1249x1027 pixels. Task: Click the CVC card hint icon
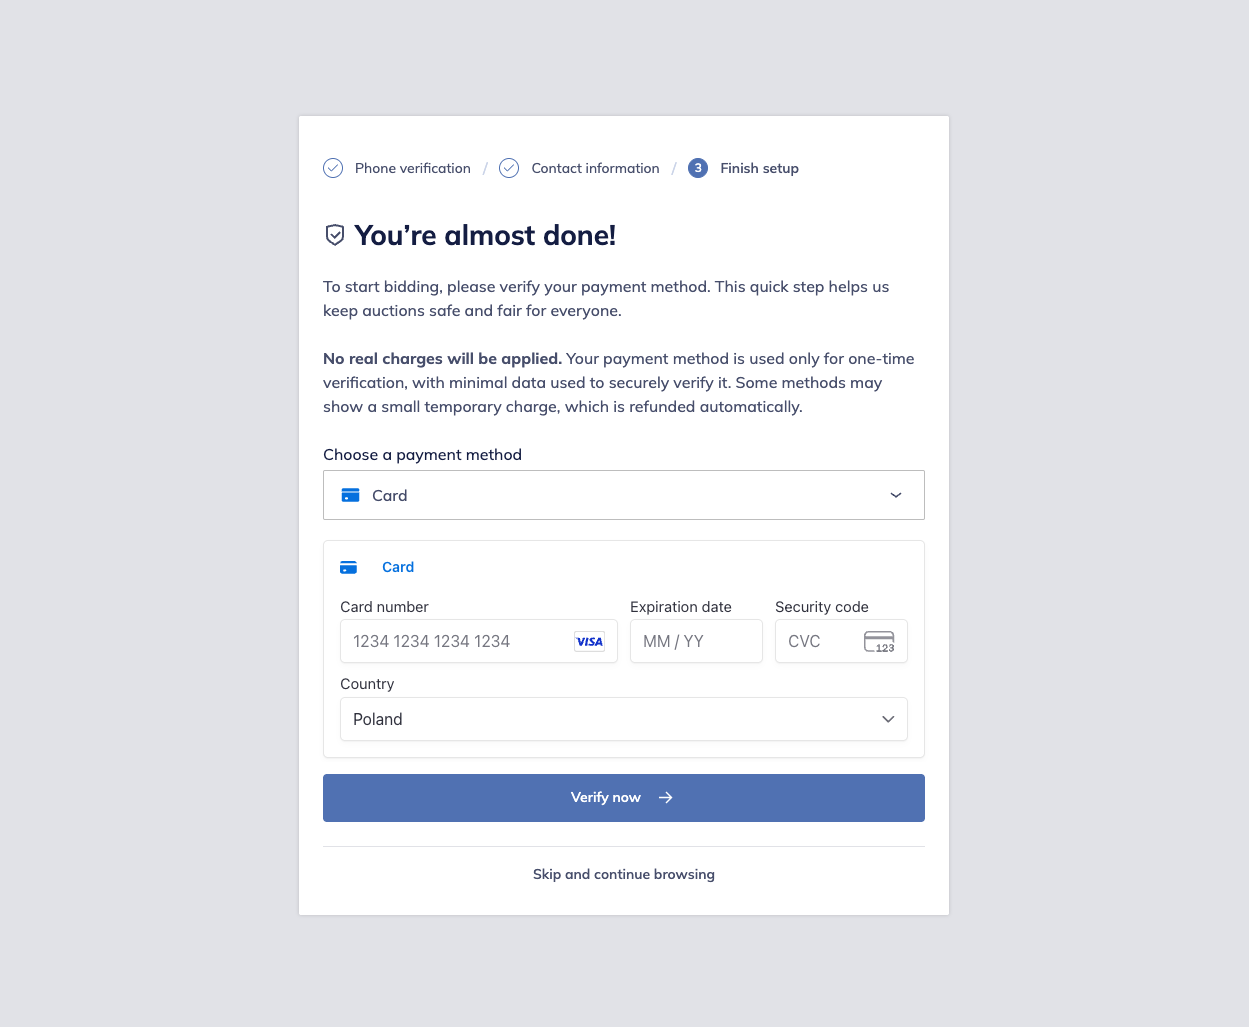[879, 642]
